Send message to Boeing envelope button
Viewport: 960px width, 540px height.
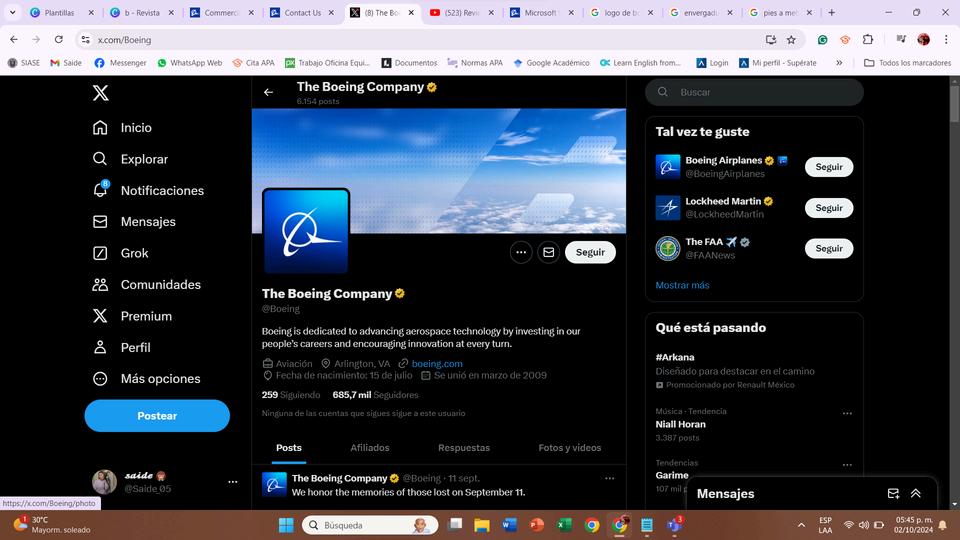coord(549,252)
